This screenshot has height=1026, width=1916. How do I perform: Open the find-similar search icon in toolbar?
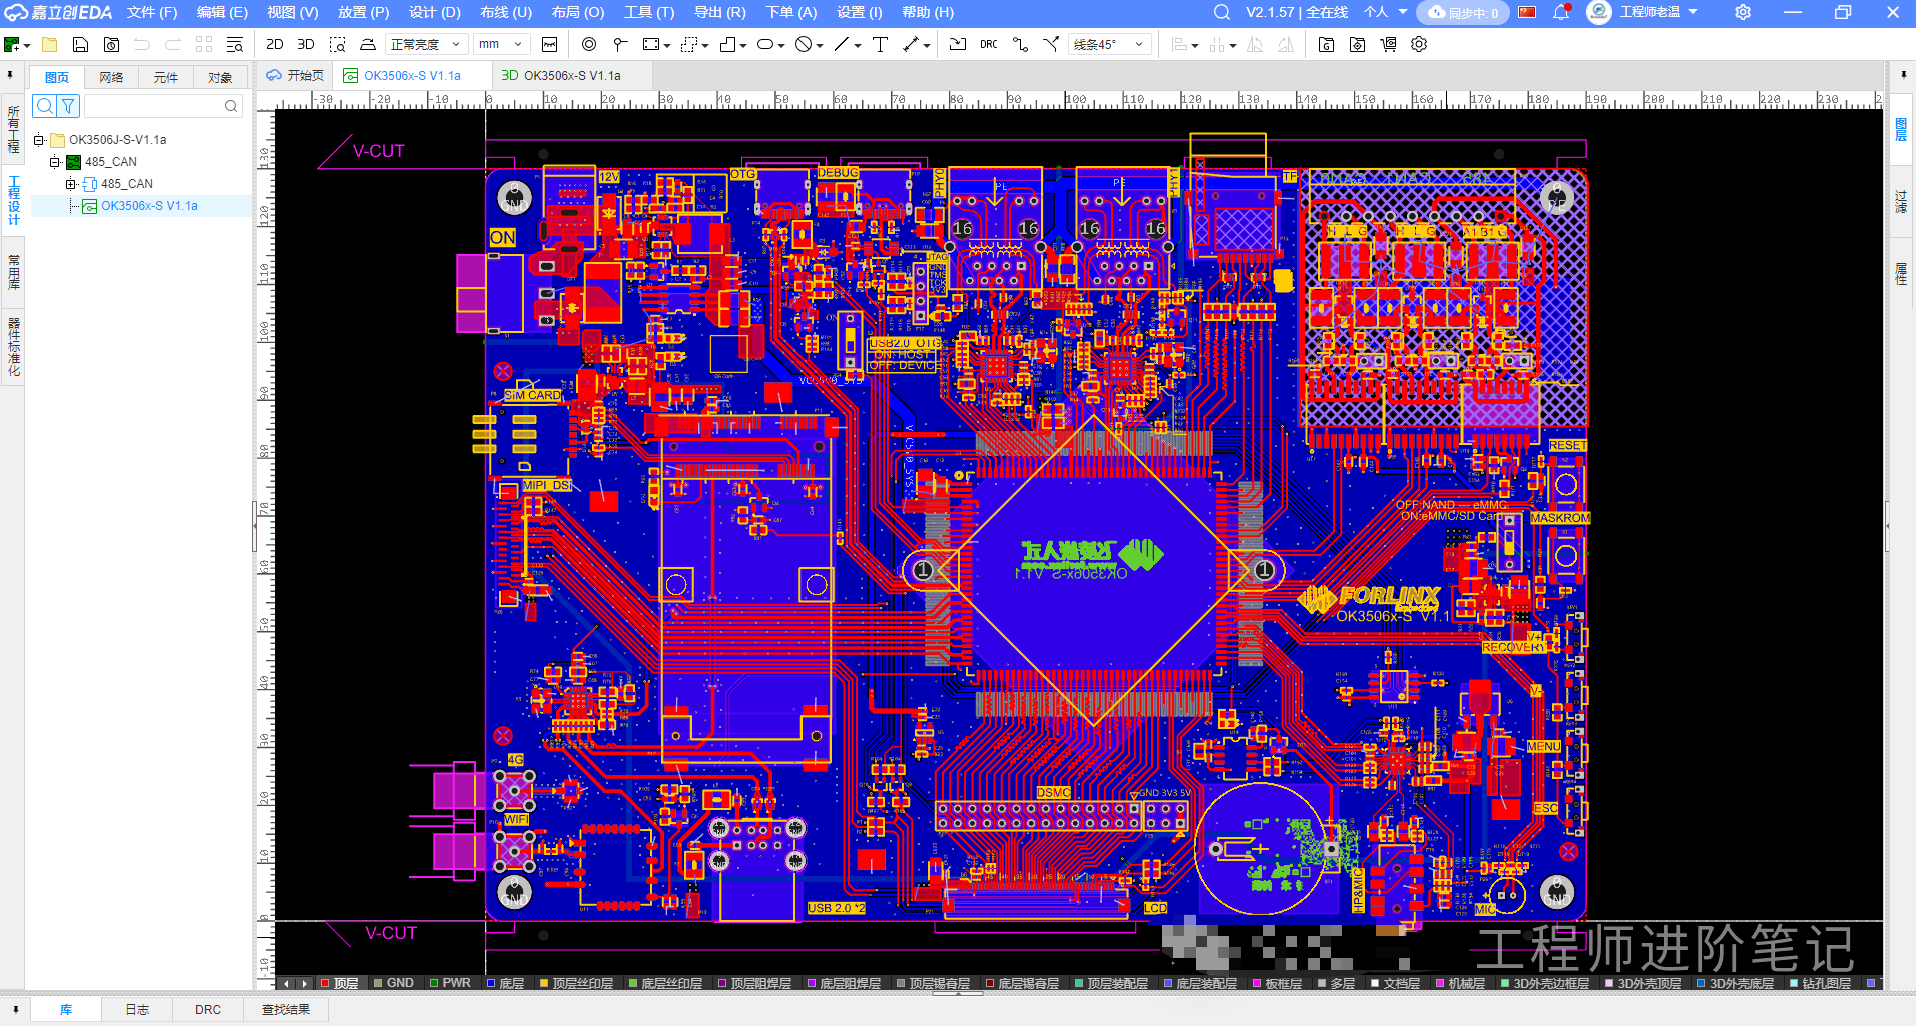click(x=235, y=44)
